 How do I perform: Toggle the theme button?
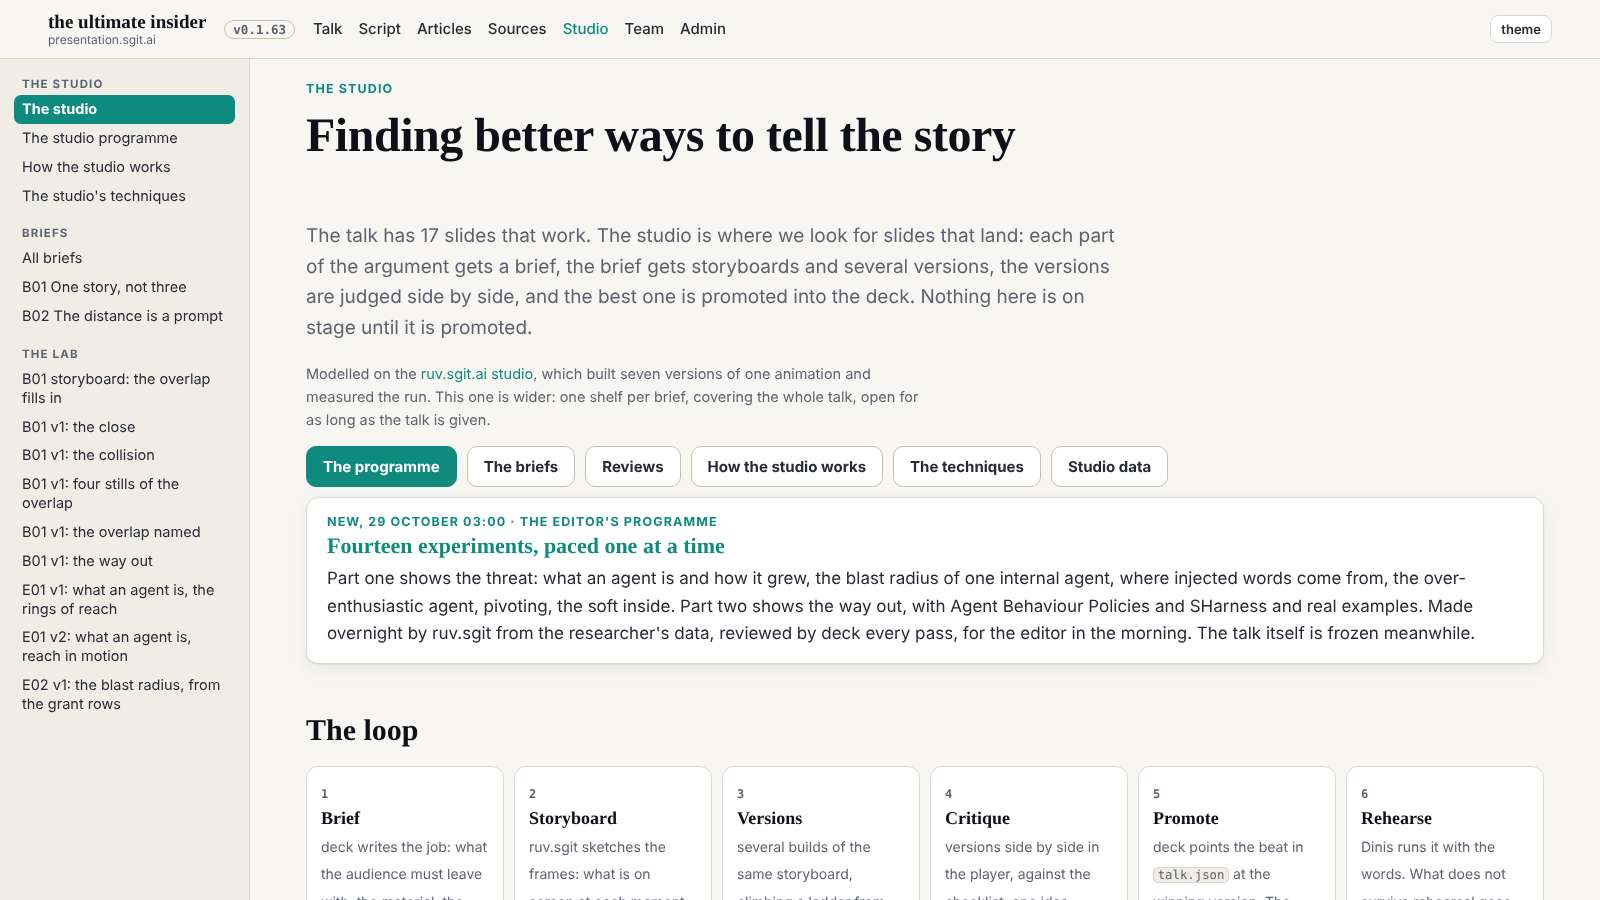tap(1520, 29)
